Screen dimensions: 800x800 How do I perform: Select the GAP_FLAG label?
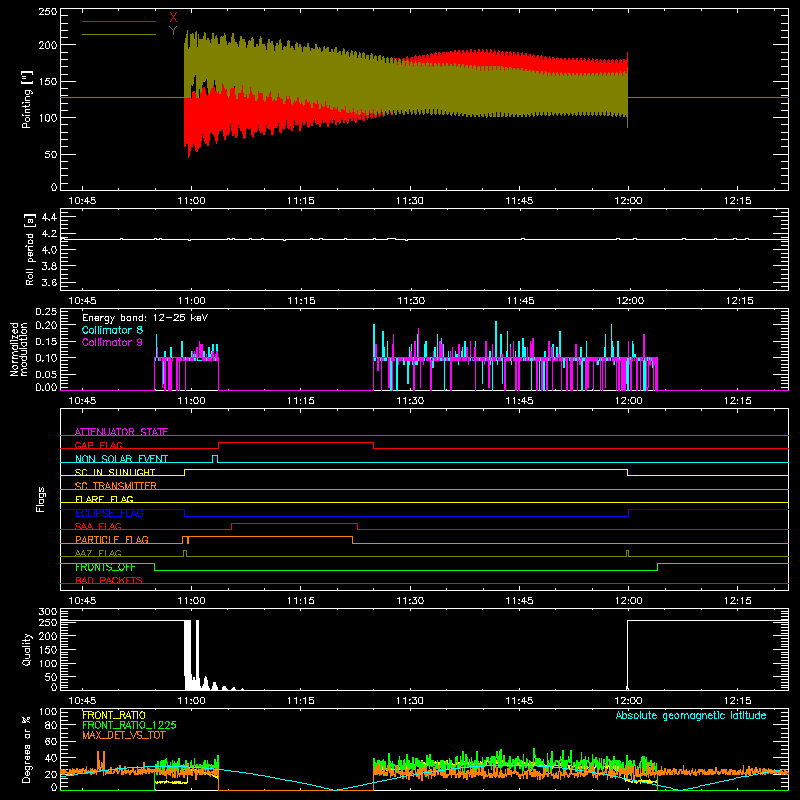(98, 445)
